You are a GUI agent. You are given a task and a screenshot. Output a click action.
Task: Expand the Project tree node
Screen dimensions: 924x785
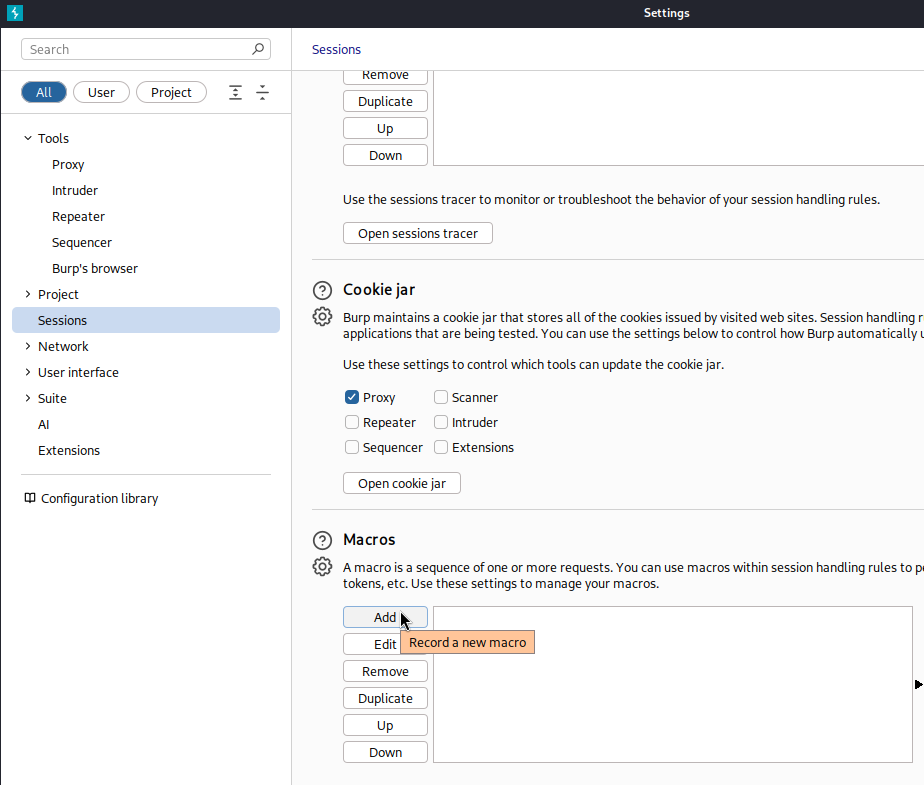pos(28,294)
